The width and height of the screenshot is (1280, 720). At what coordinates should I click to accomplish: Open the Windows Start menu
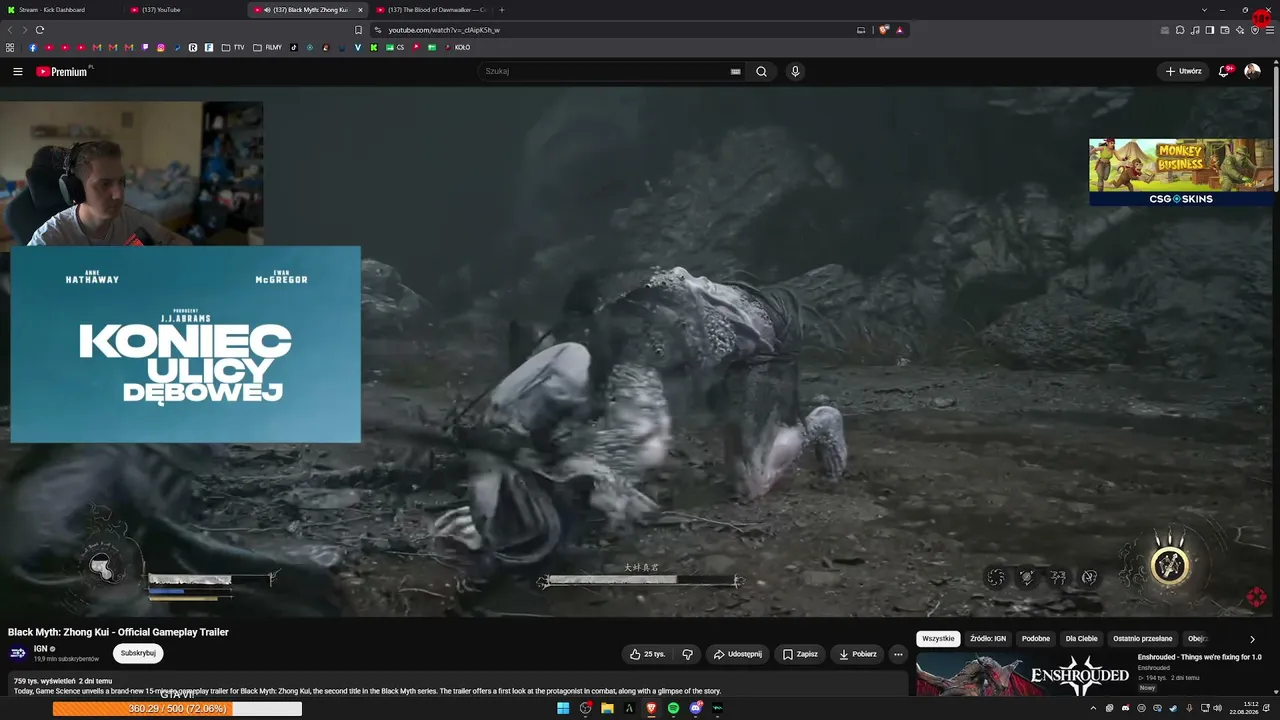[x=563, y=708]
